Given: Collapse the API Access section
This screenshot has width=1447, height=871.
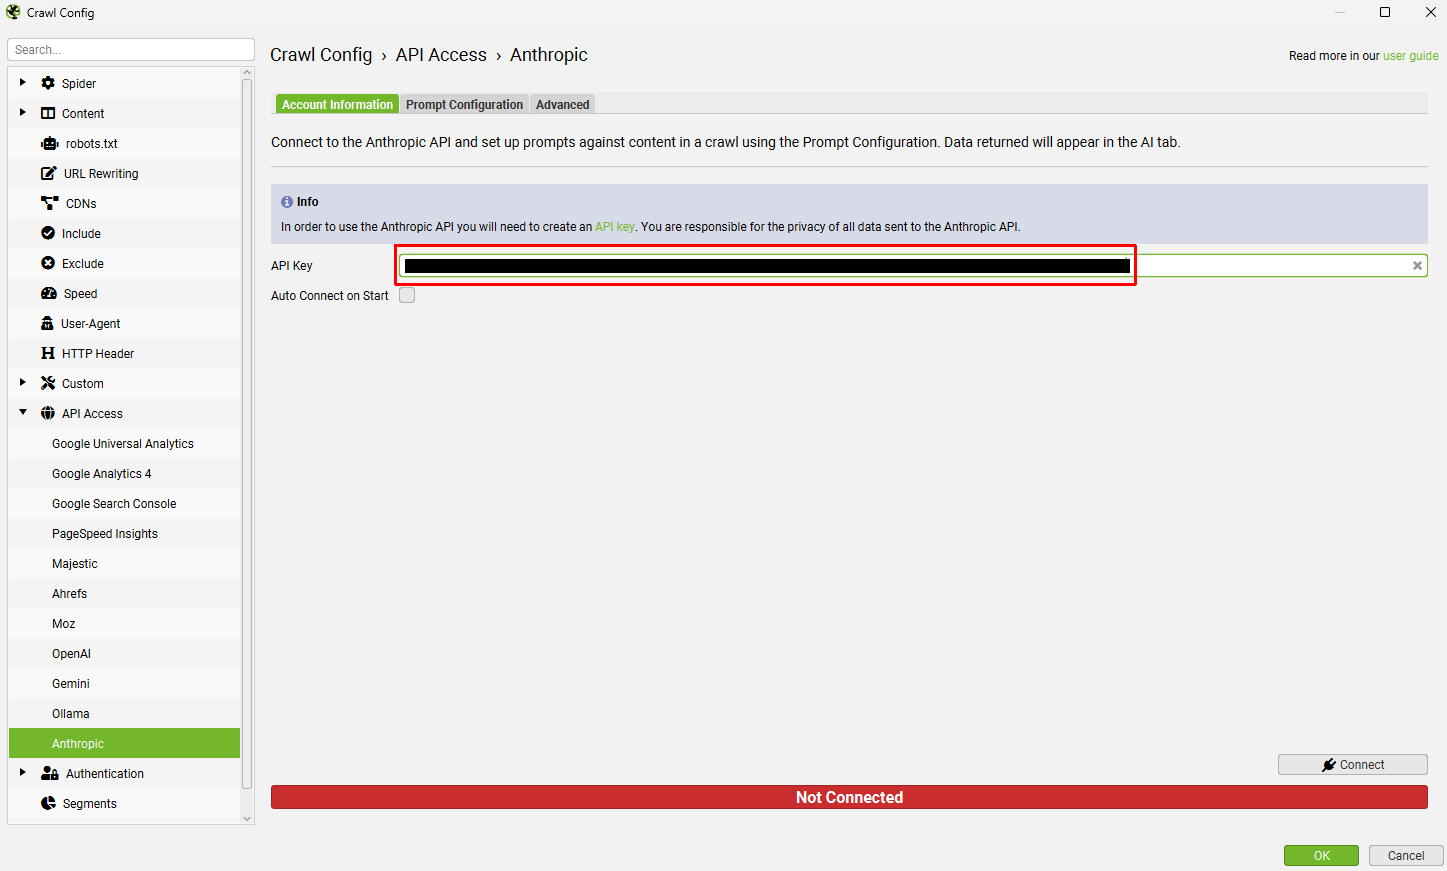Looking at the screenshot, I should pyautogui.click(x=22, y=413).
